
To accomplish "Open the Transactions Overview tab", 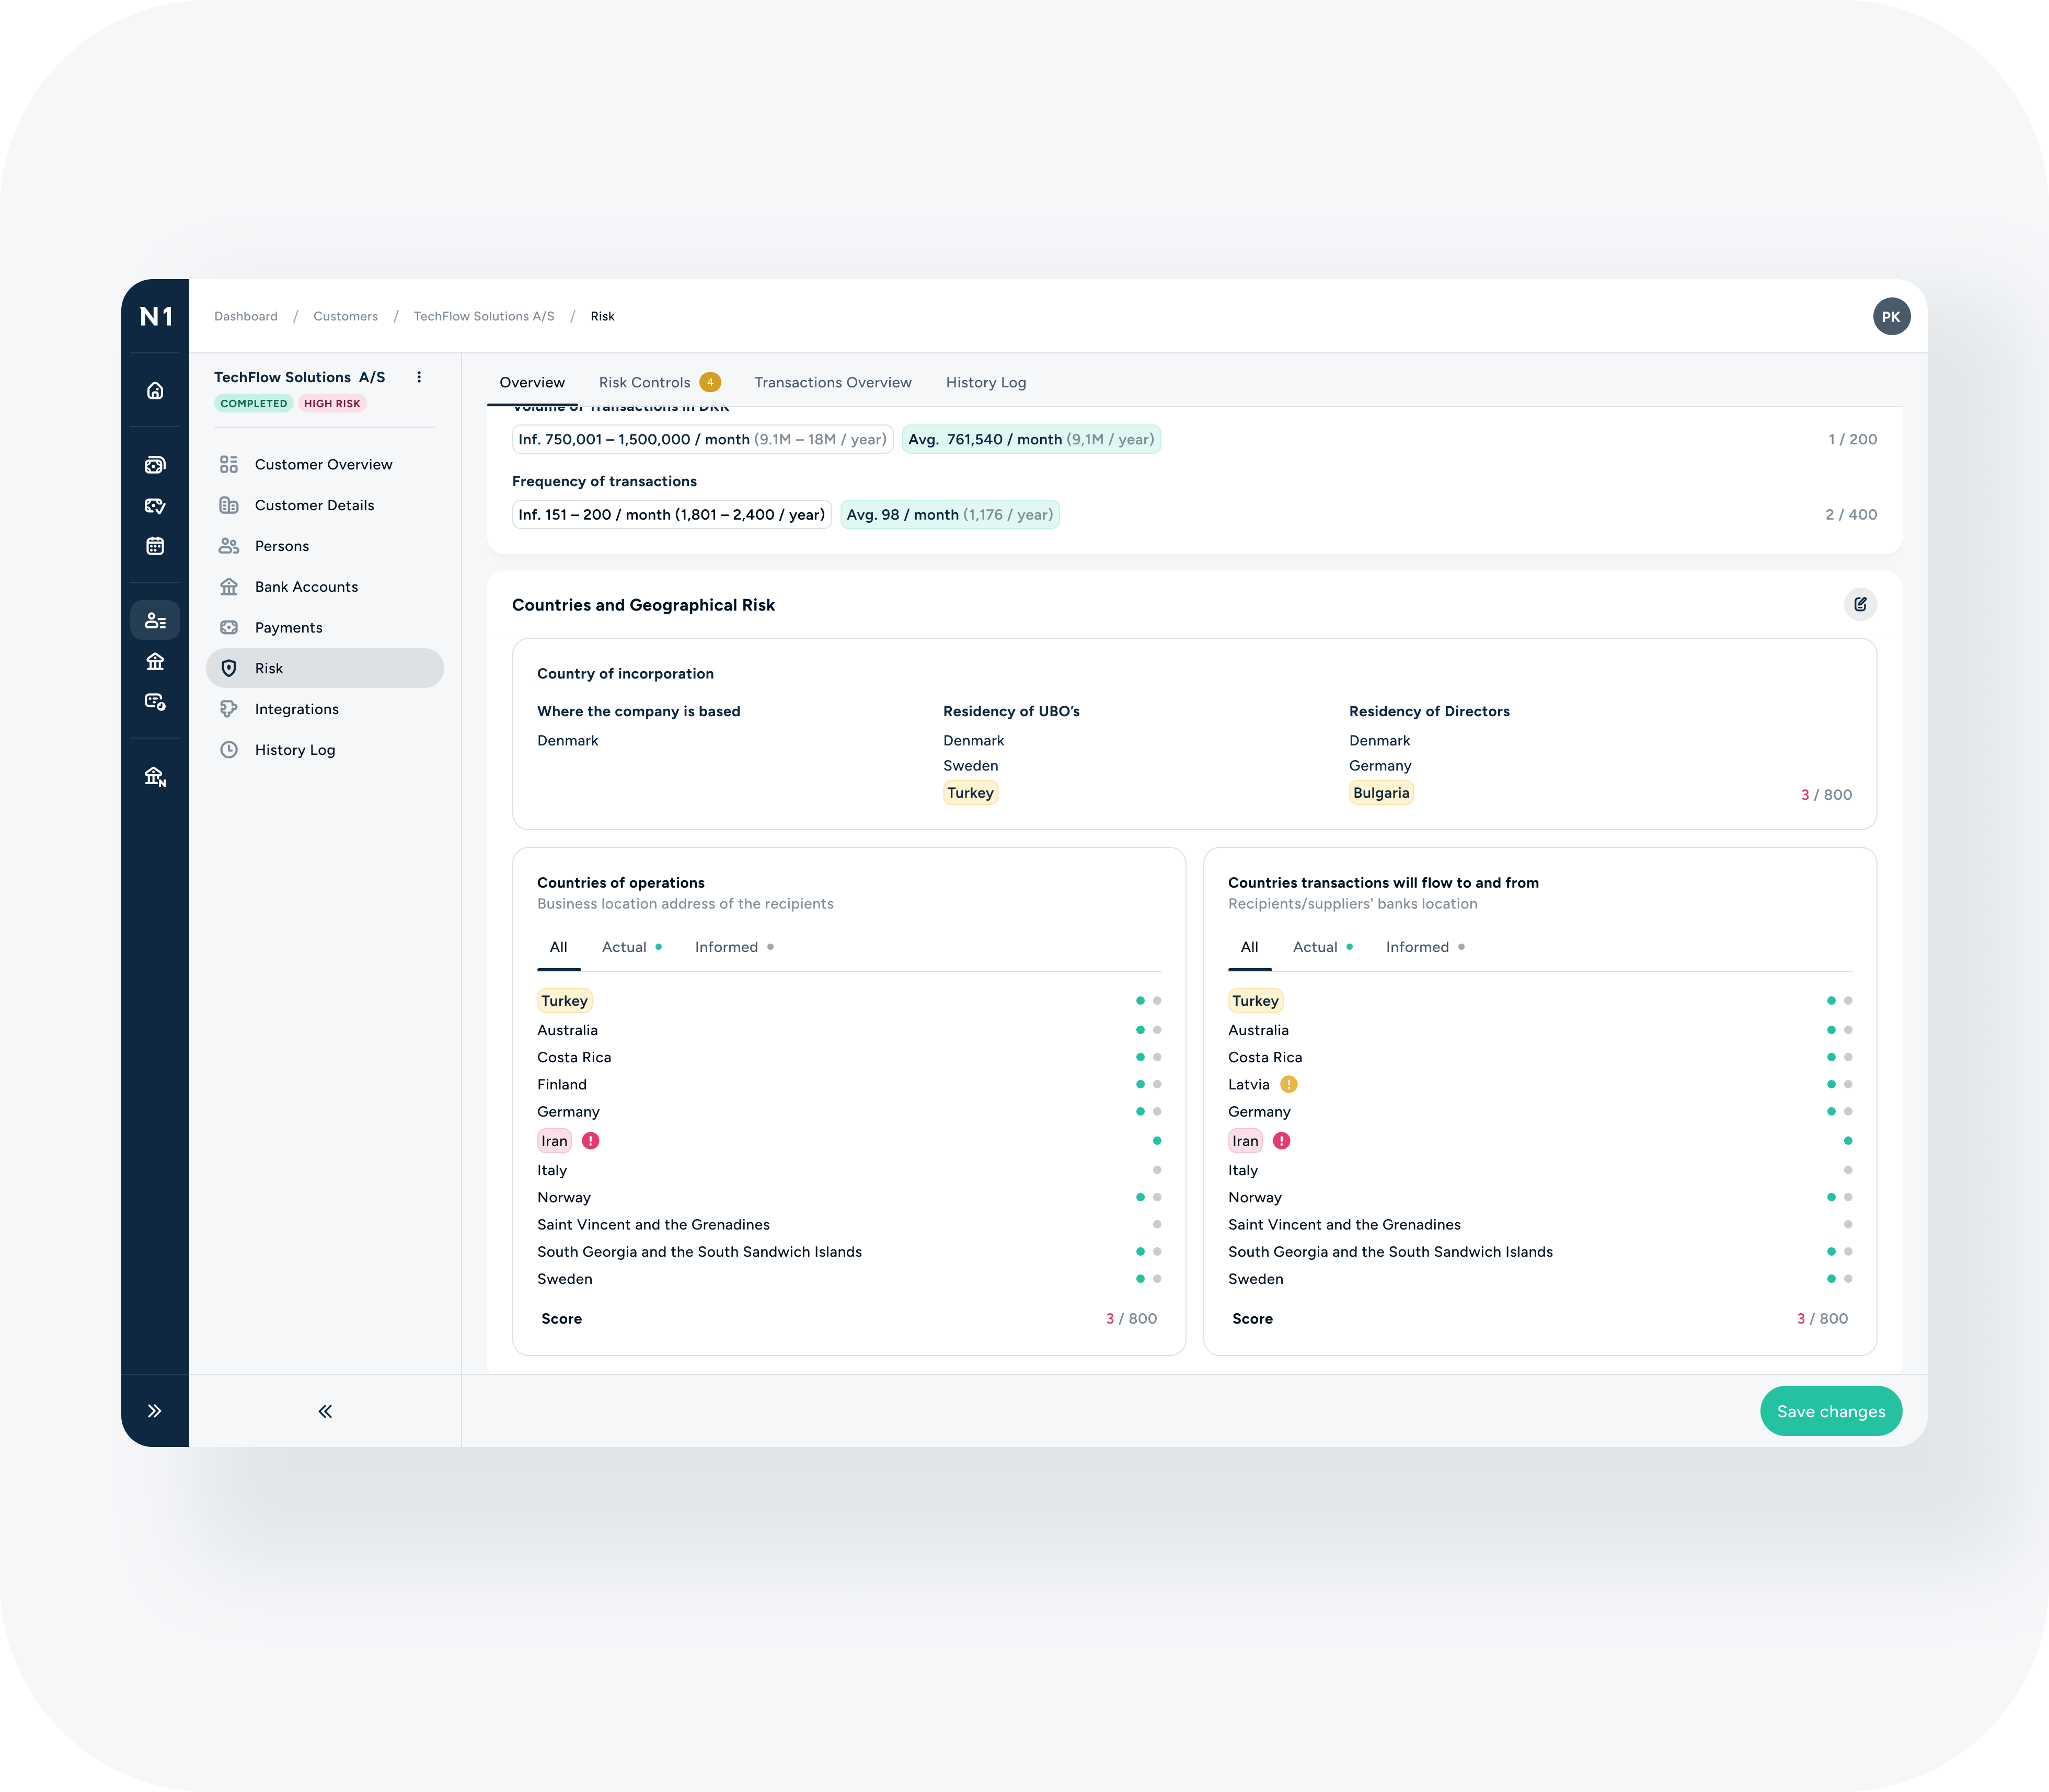I will [832, 382].
